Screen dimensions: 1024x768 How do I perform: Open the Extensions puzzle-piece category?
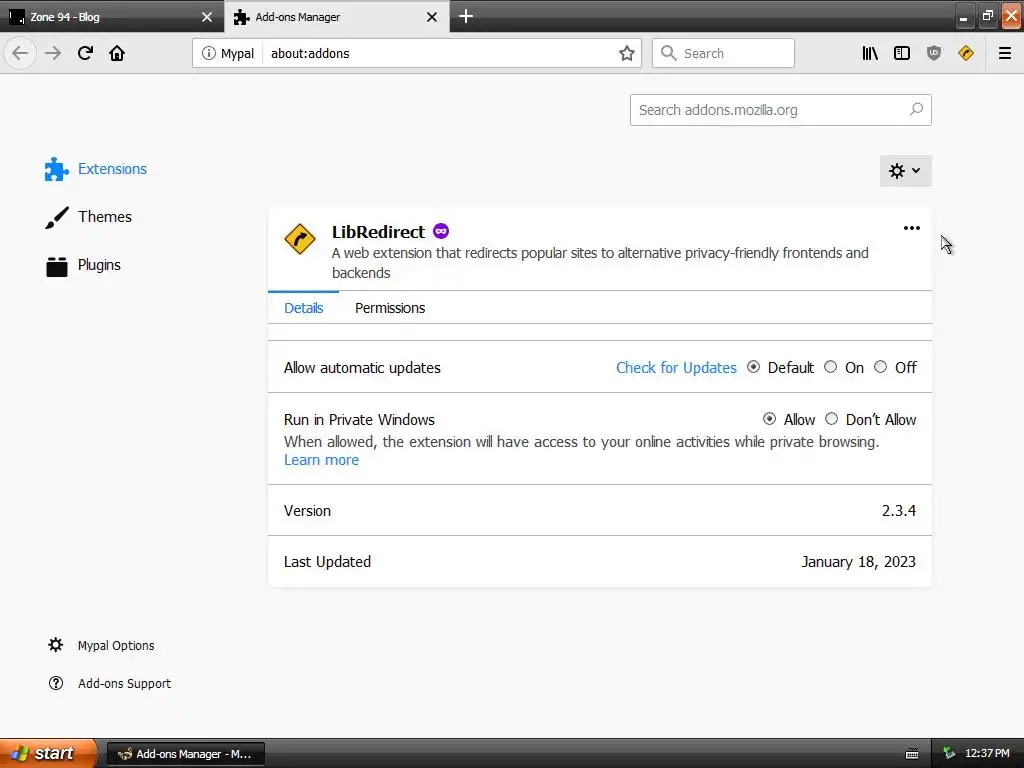(x=96, y=169)
